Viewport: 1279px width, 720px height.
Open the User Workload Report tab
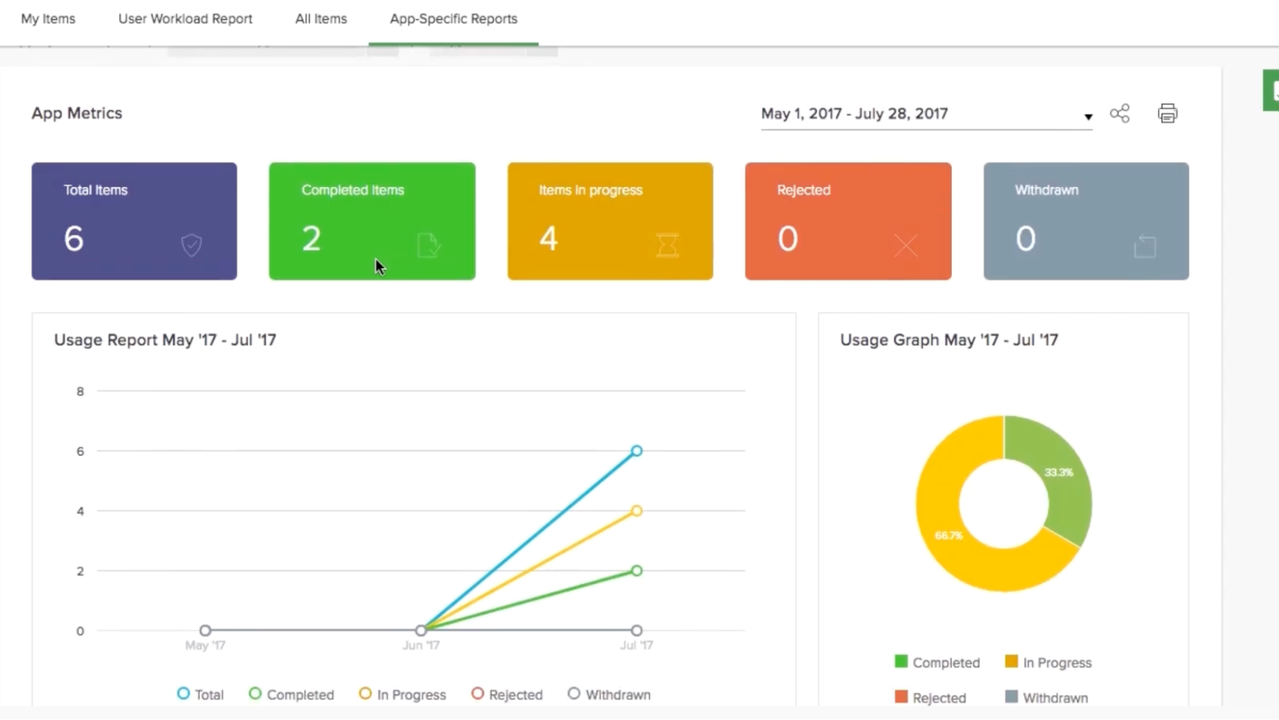185,19
